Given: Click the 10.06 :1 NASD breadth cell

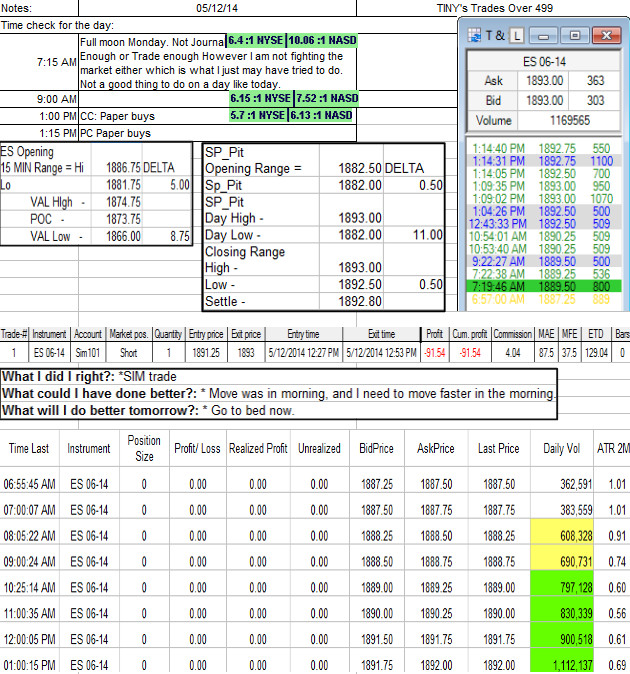Looking at the screenshot, I should coord(322,40).
